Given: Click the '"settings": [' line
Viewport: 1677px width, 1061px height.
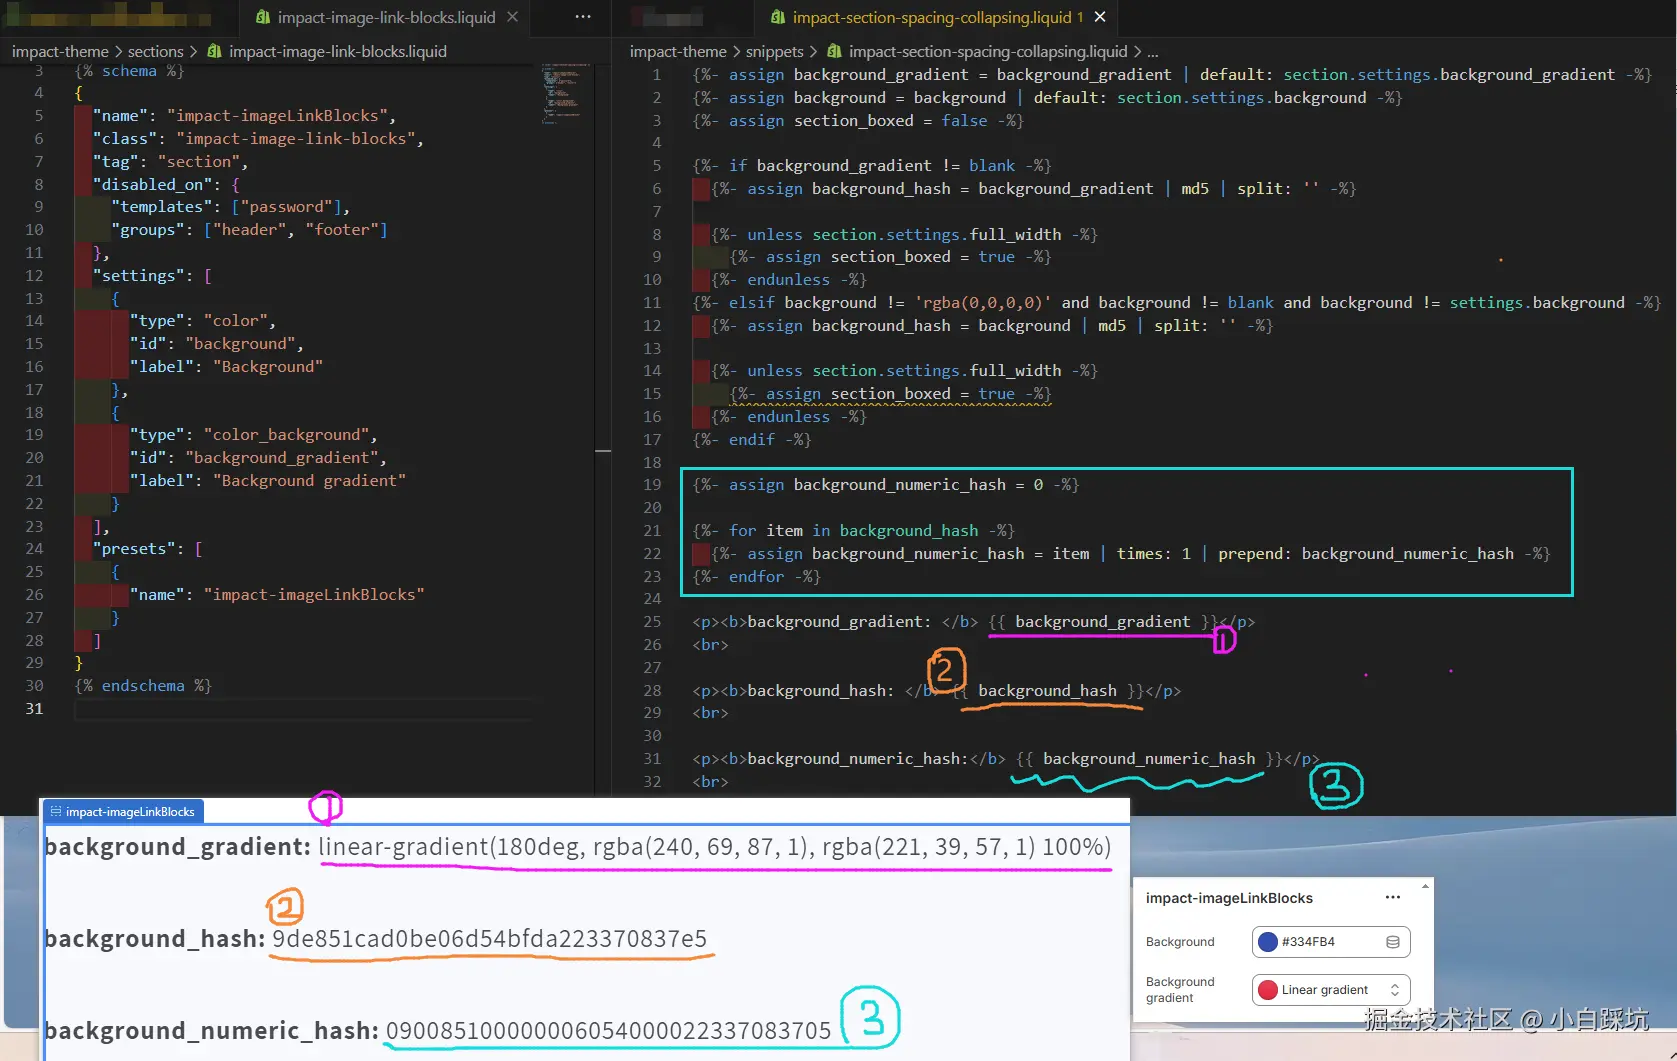Looking at the screenshot, I should [x=152, y=276].
